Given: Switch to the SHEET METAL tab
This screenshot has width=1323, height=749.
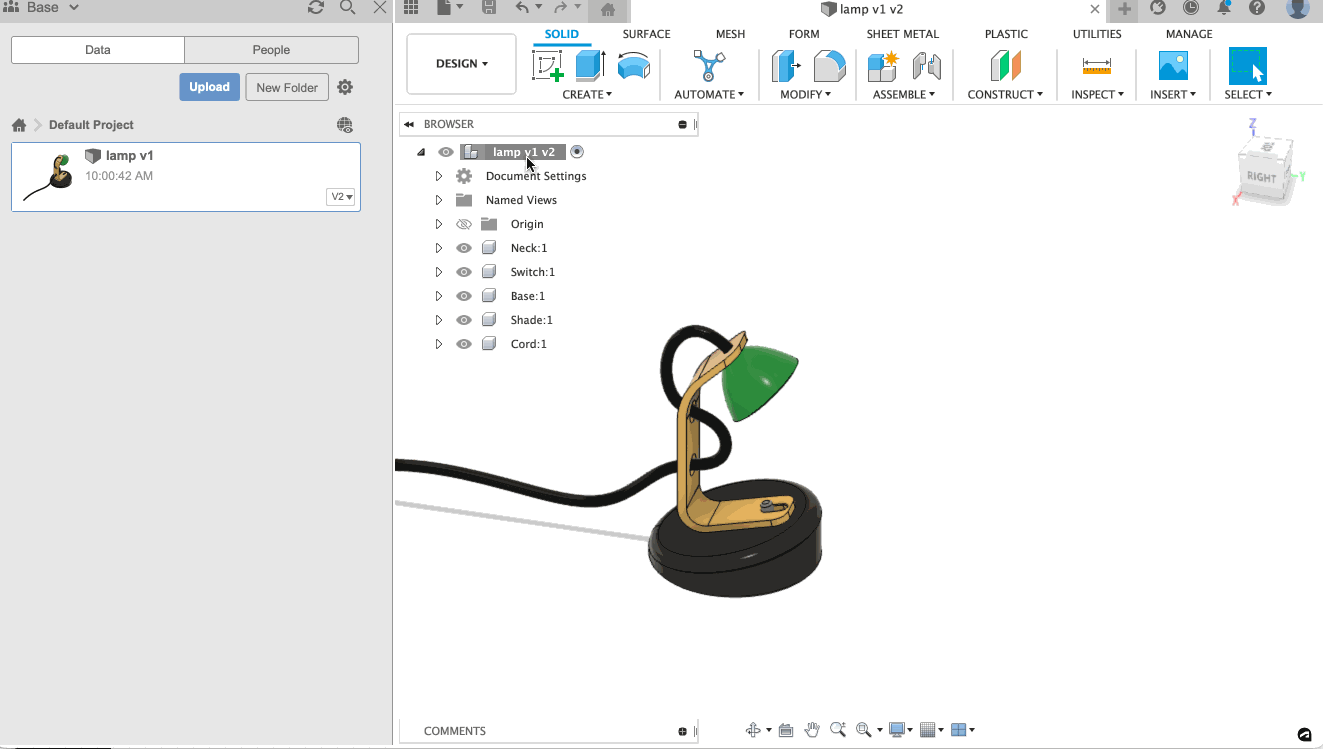Looking at the screenshot, I should [902, 34].
